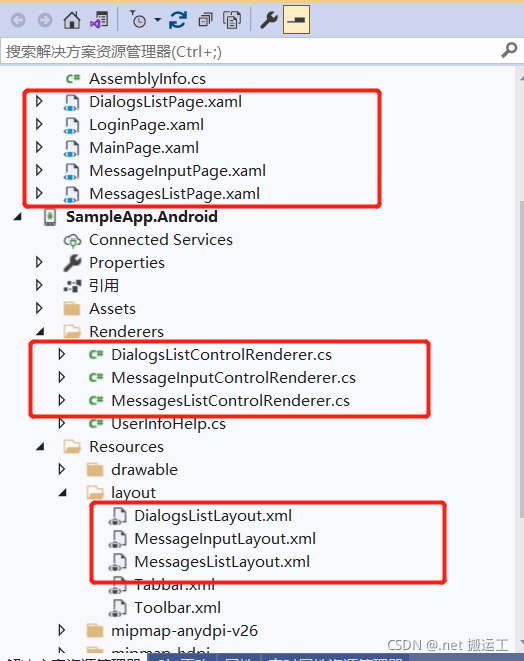Click the layout open folder icon
The image size is (524, 661).
point(95,492)
